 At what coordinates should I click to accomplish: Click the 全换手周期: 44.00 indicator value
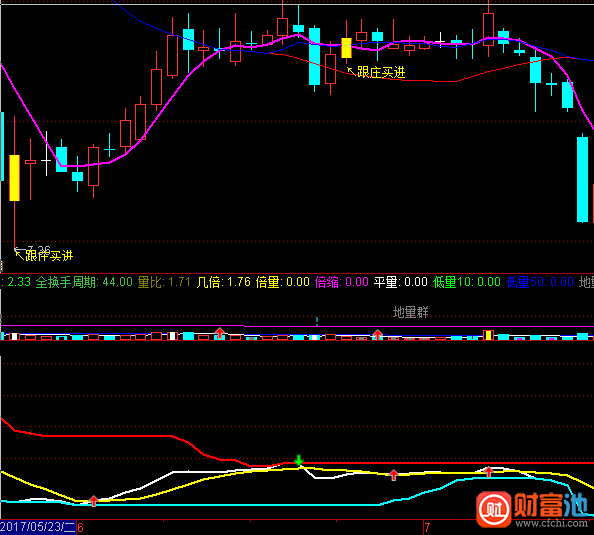84,282
